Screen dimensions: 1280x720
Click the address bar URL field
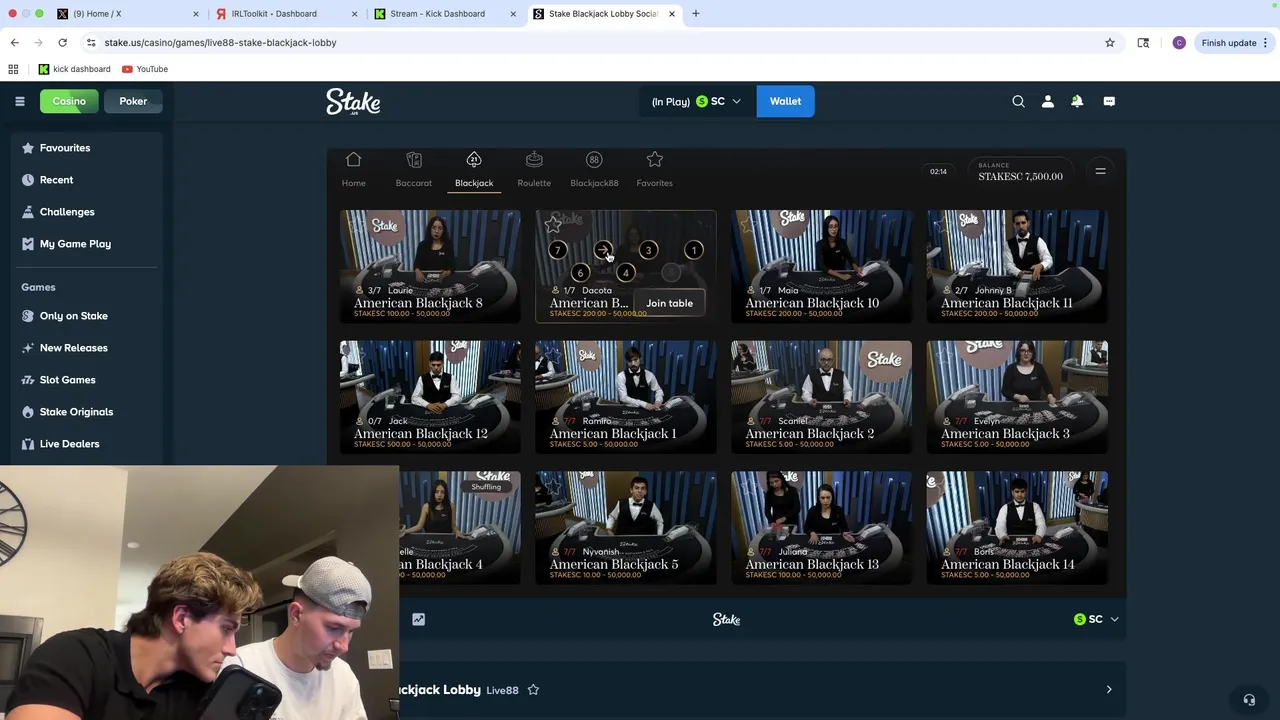pos(590,43)
